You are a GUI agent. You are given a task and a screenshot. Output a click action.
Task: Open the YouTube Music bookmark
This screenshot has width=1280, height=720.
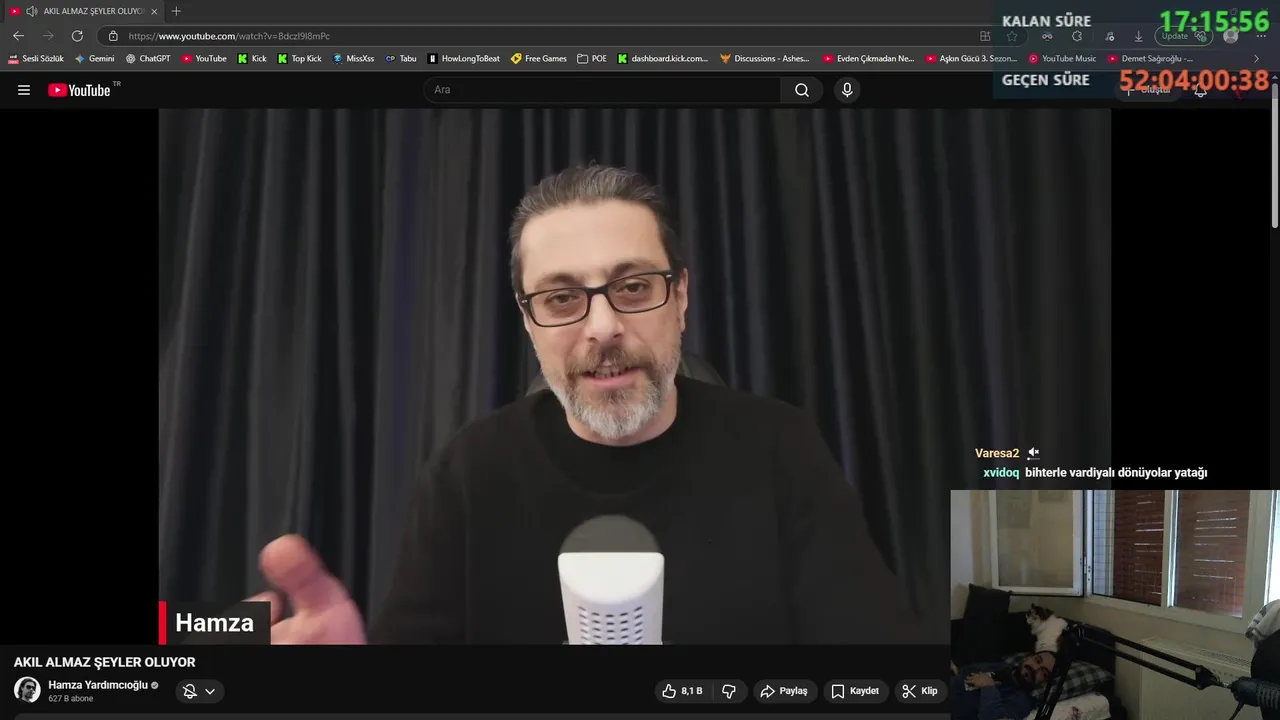click(x=1062, y=59)
